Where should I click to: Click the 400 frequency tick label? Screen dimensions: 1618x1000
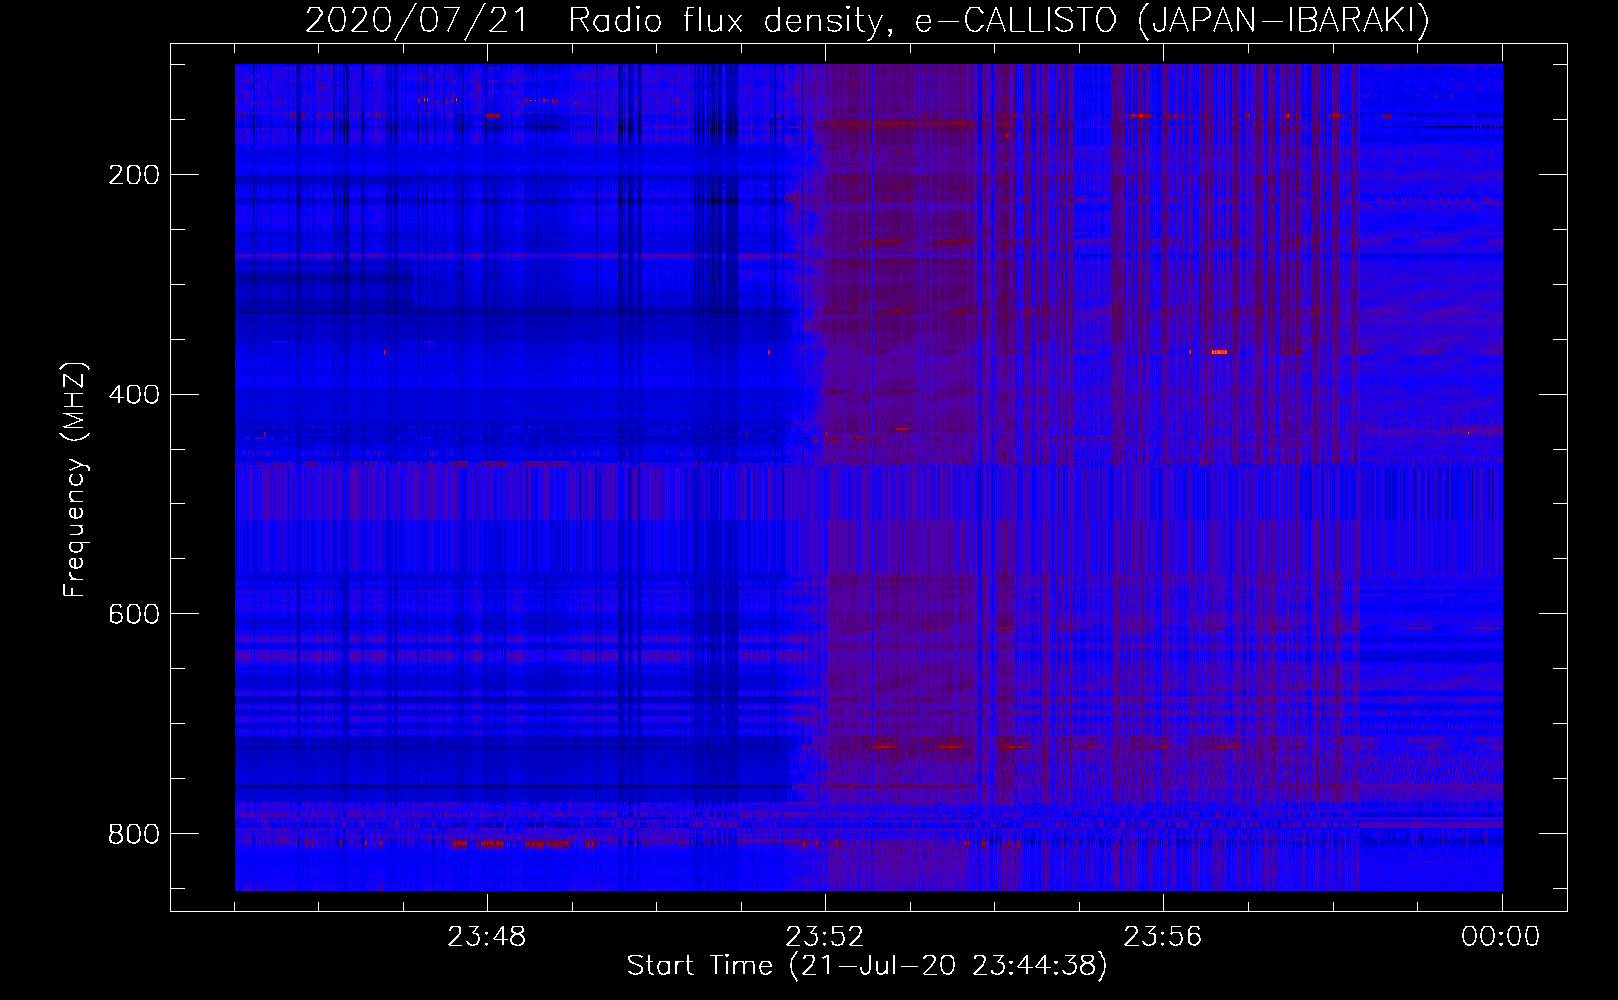tap(133, 395)
